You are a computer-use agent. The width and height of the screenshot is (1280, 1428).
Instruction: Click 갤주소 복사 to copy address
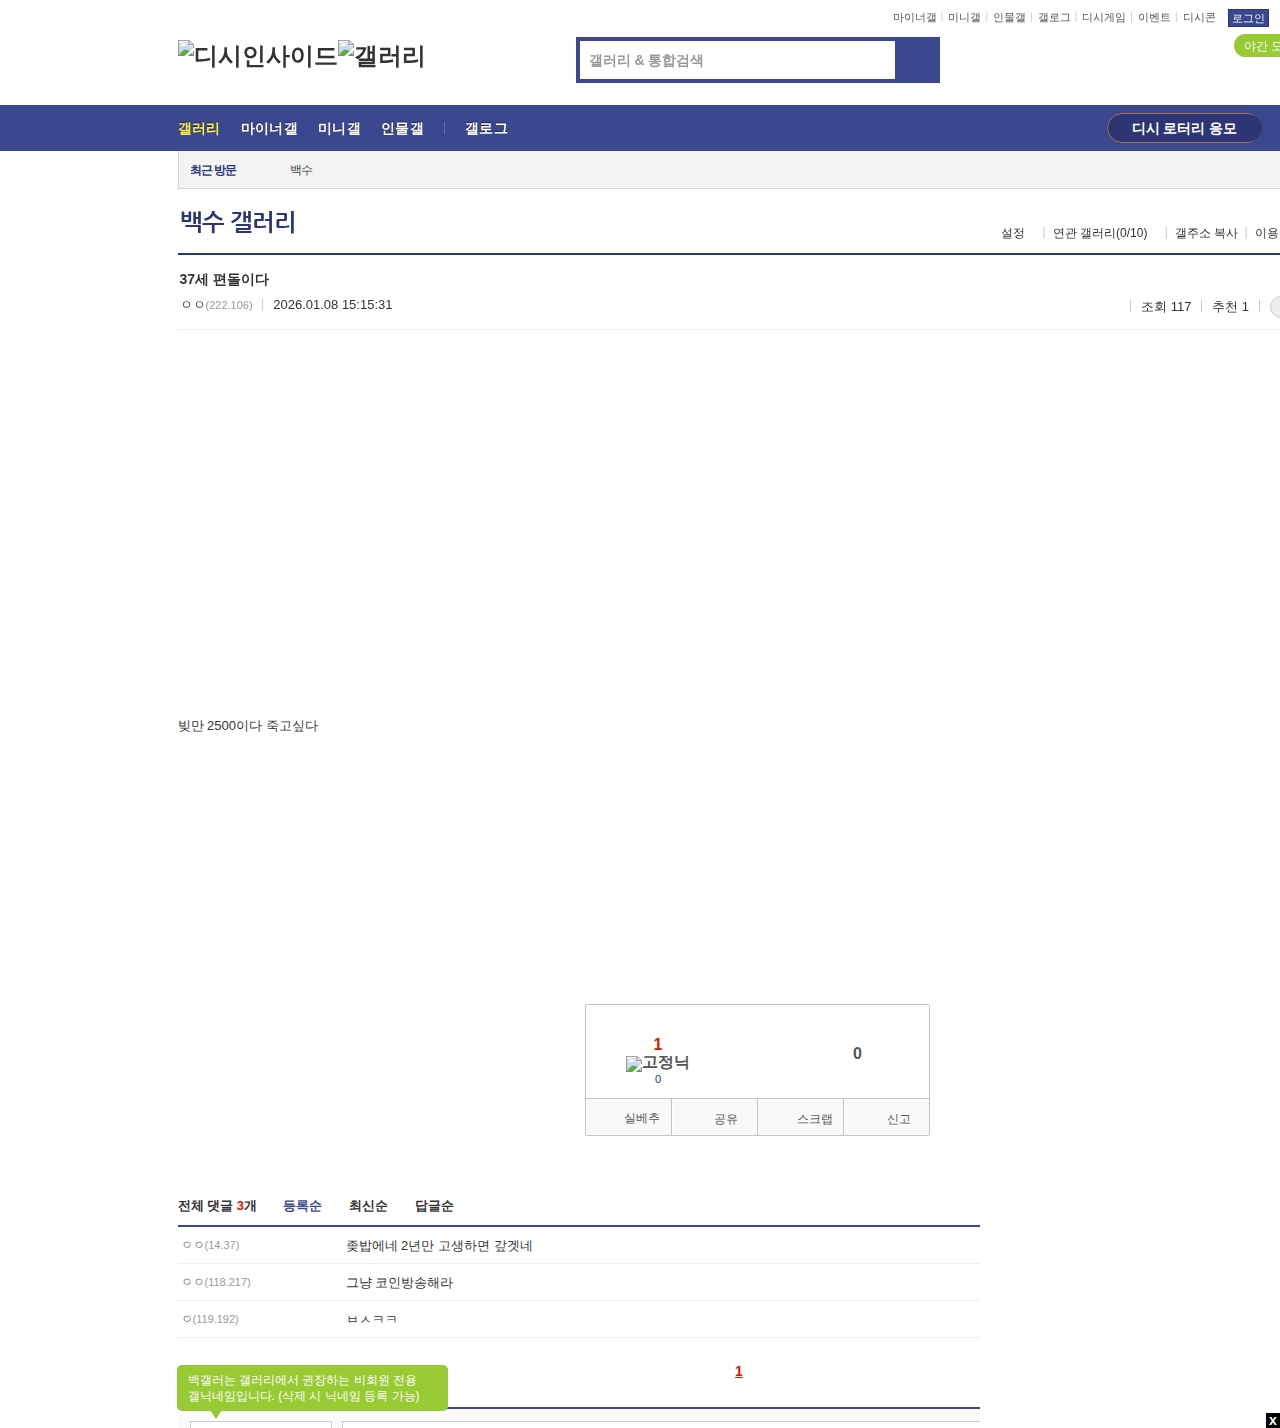tap(1206, 233)
